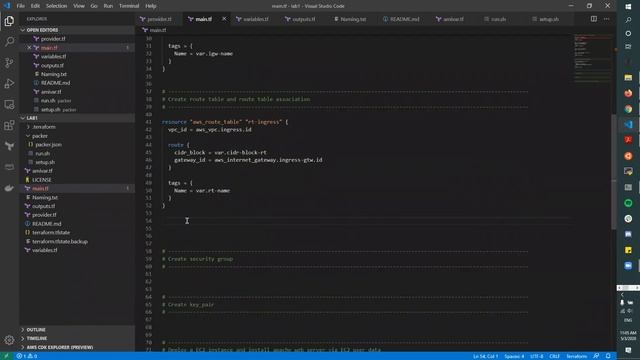Open LICENSE file in the explorer
The height and width of the screenshot is (360, 640).
pyautogui.click(x=41, y=180)
